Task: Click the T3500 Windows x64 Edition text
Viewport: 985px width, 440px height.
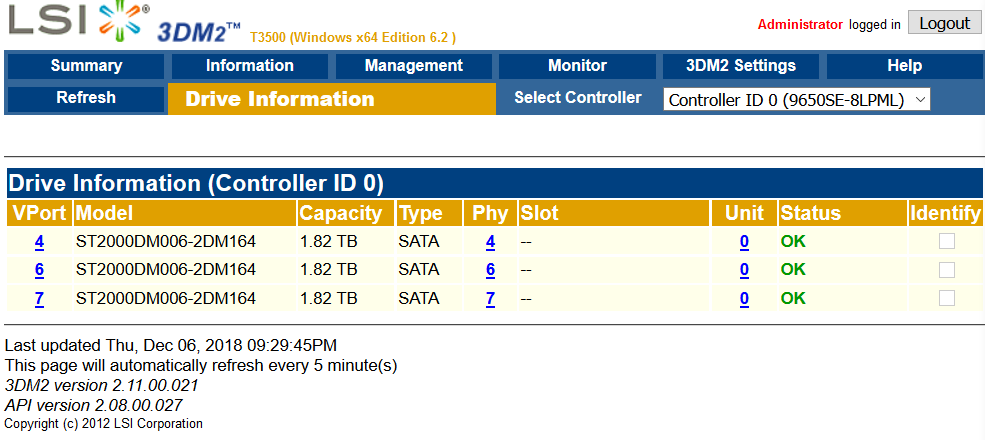Action: pos(353,38)
